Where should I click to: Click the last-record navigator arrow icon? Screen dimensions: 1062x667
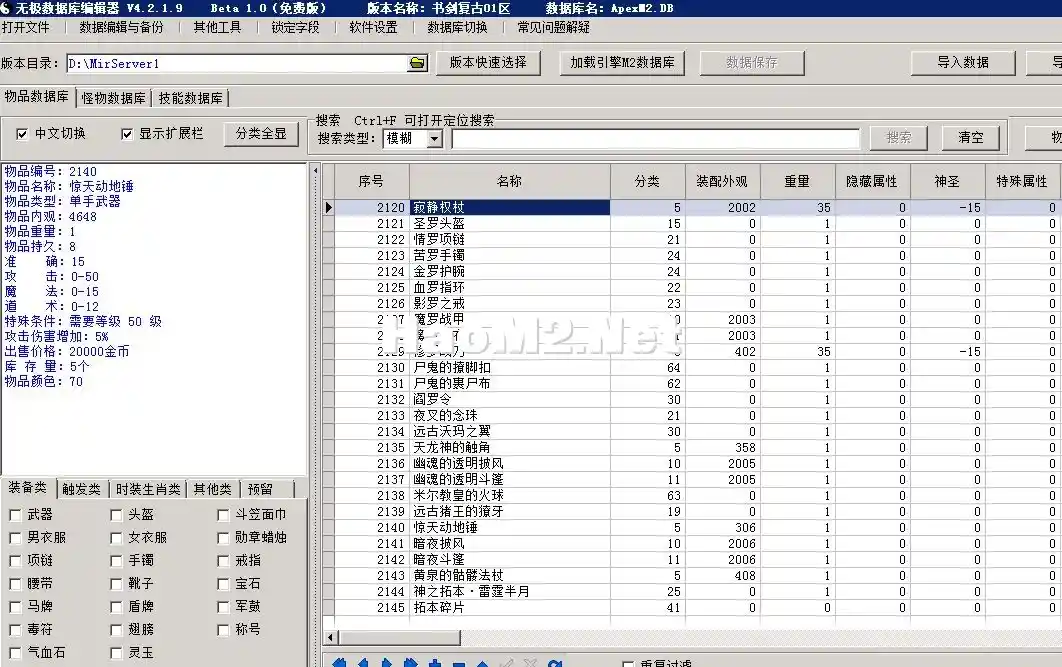[410, 663]
